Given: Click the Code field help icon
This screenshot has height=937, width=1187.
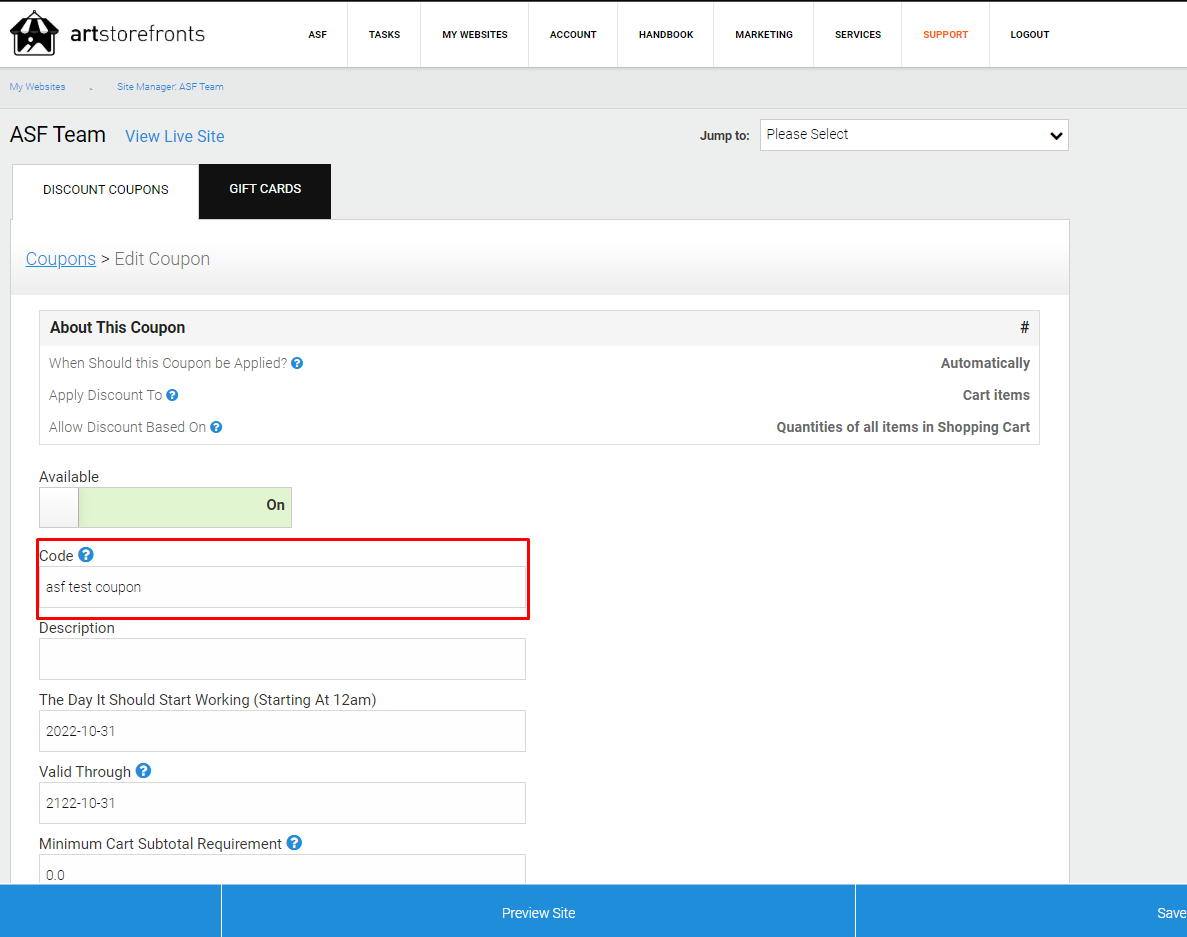Looking at the screenshot, I should [x=86, y=555].
